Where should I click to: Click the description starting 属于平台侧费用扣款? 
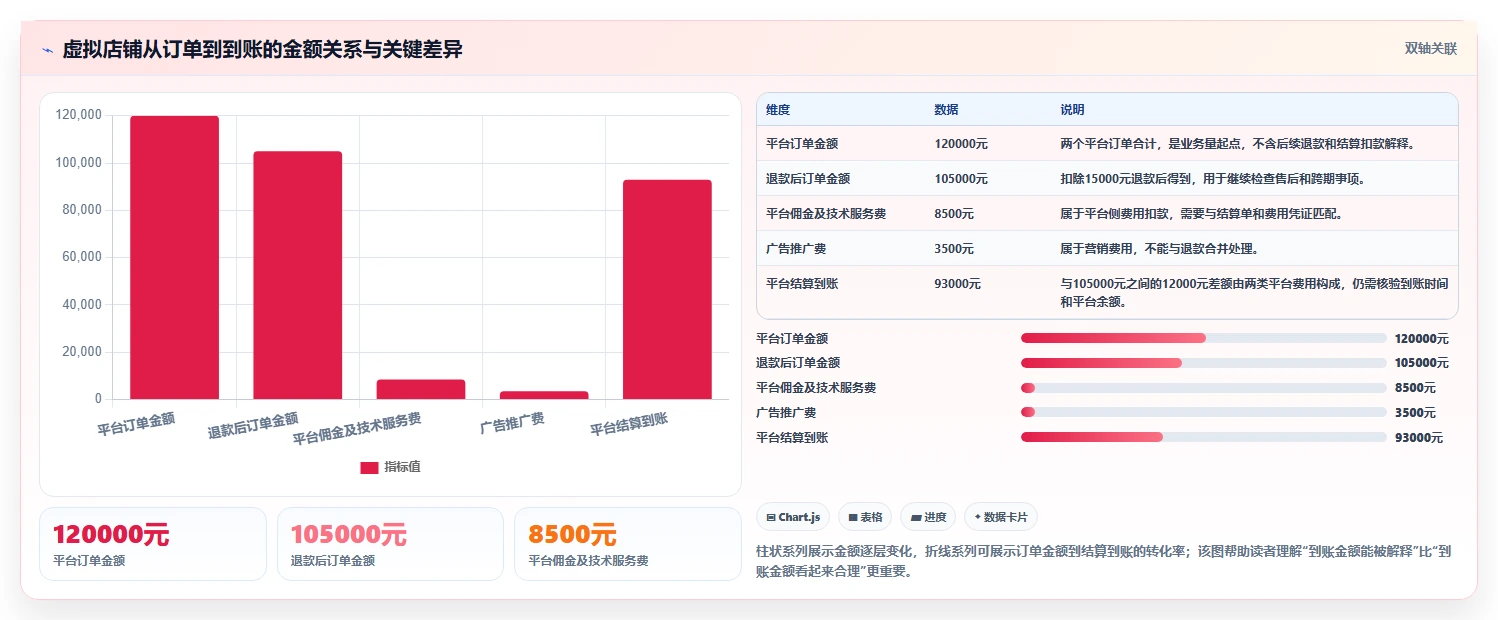point(1201,214)
